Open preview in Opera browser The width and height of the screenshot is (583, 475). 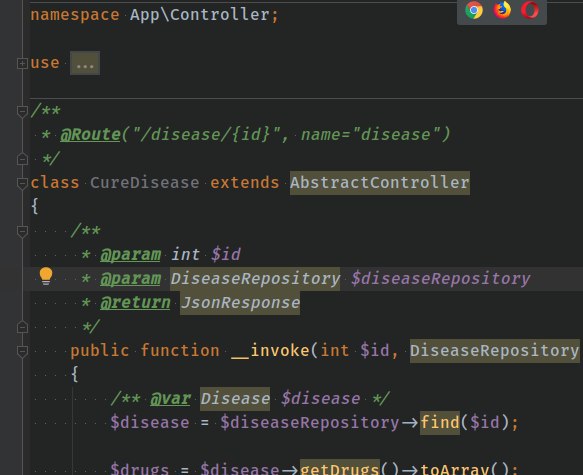coord(530,10)
